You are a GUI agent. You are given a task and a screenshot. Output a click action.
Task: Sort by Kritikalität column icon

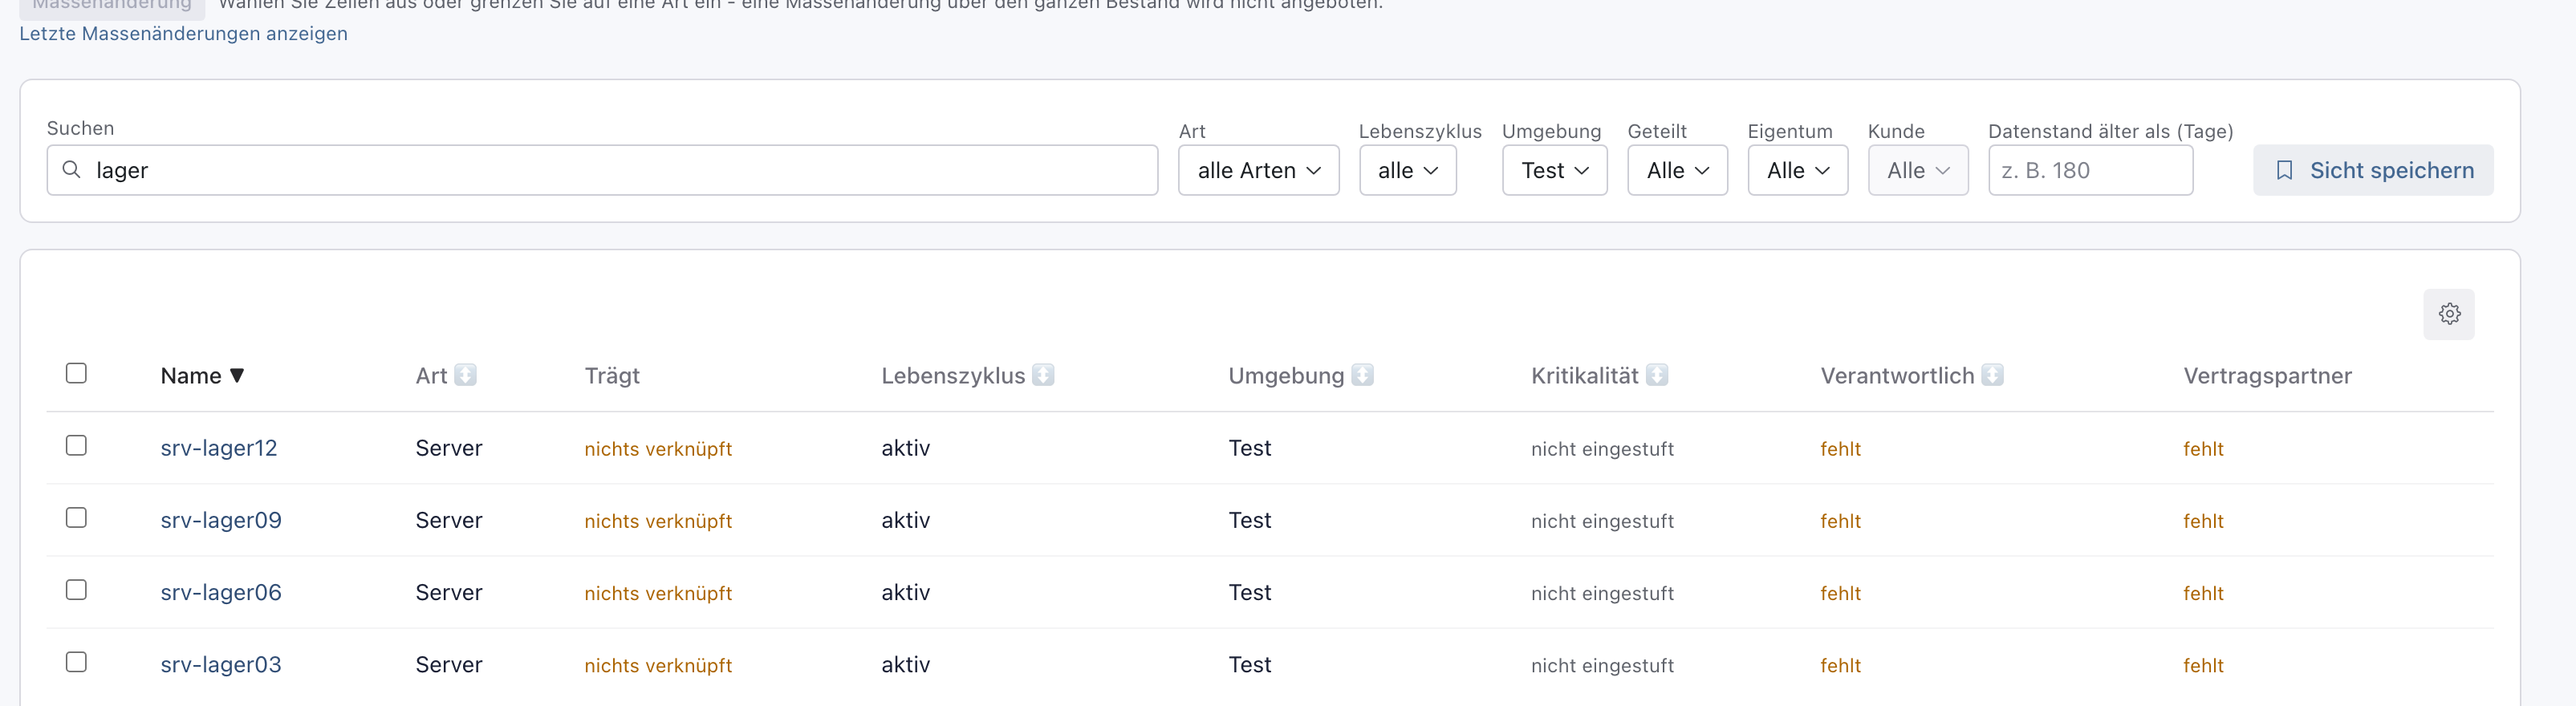[1657, 375]
